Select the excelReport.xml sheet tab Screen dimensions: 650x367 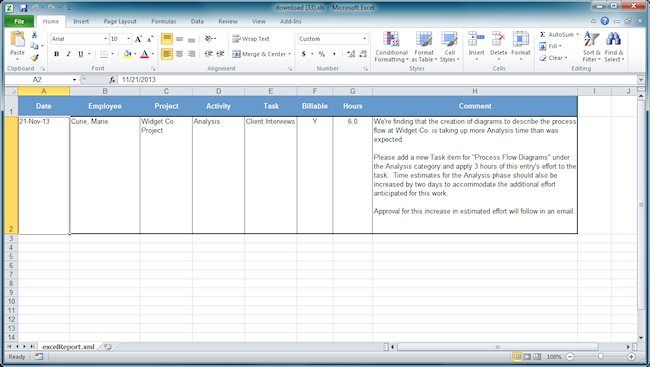coord(68,347)
